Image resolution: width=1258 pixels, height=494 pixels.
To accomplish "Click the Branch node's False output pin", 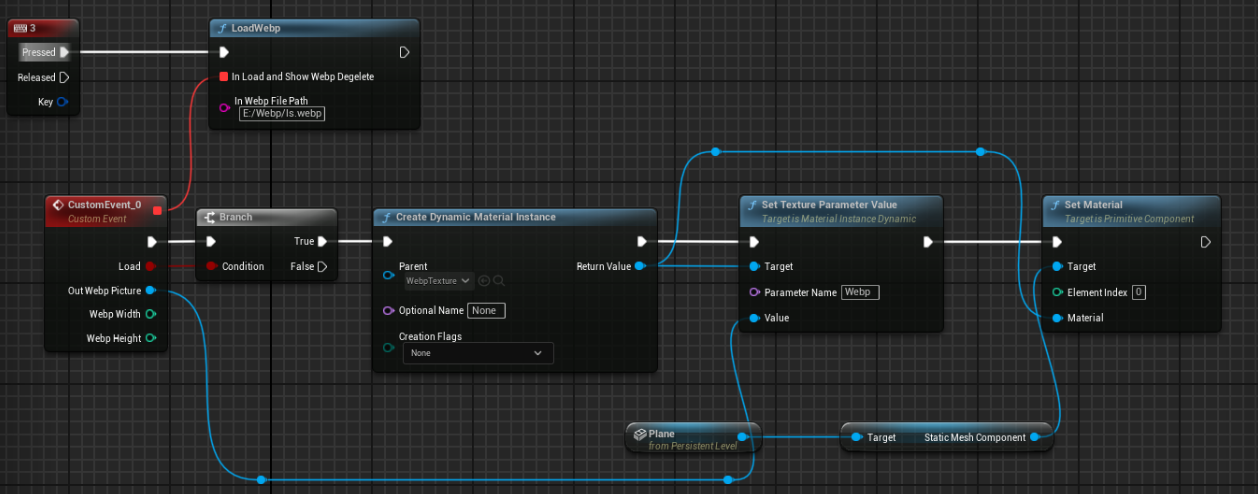I will [322, 266].
